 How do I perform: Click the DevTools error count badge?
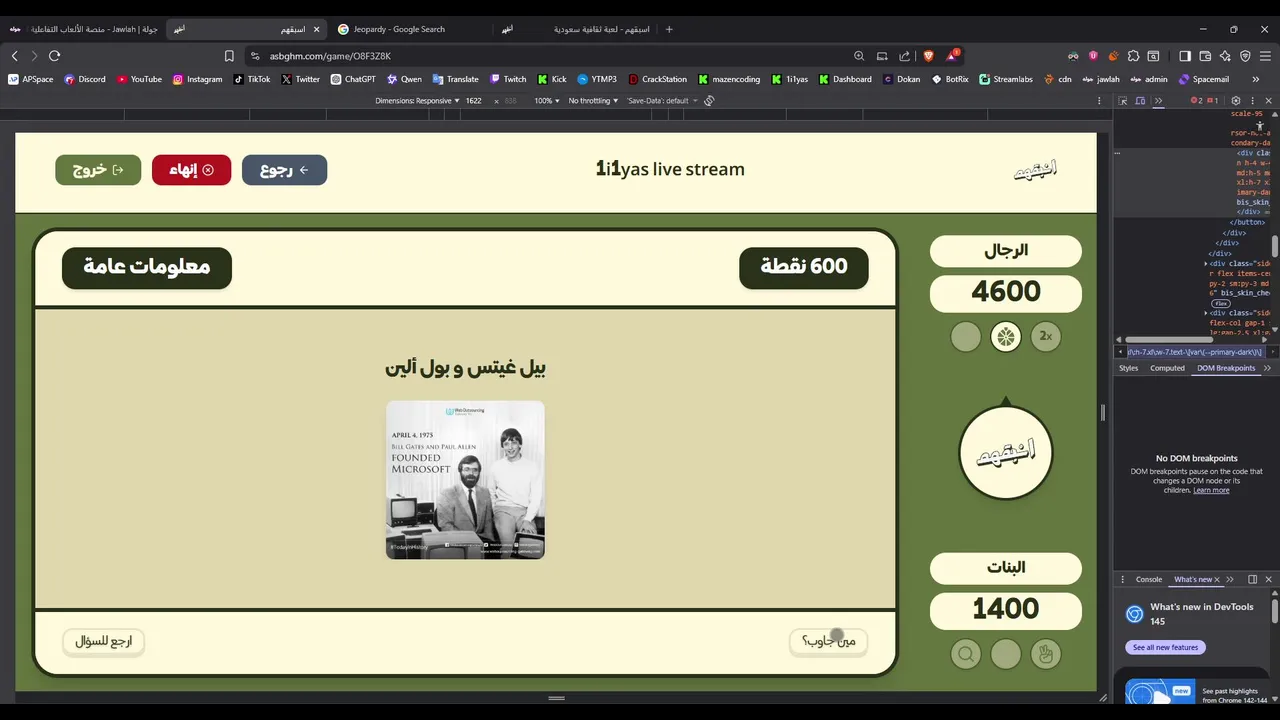pyautogui.click(x=1197, y=101)
